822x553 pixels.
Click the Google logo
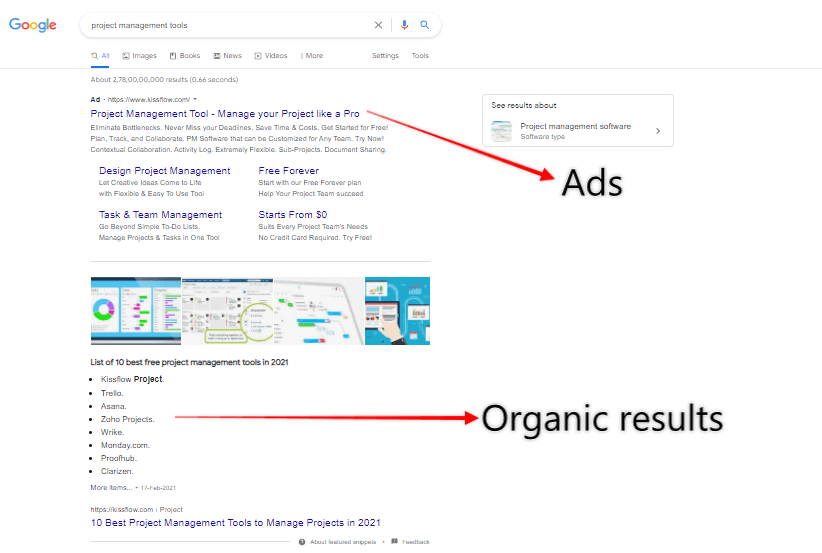(x=33, y=25)
